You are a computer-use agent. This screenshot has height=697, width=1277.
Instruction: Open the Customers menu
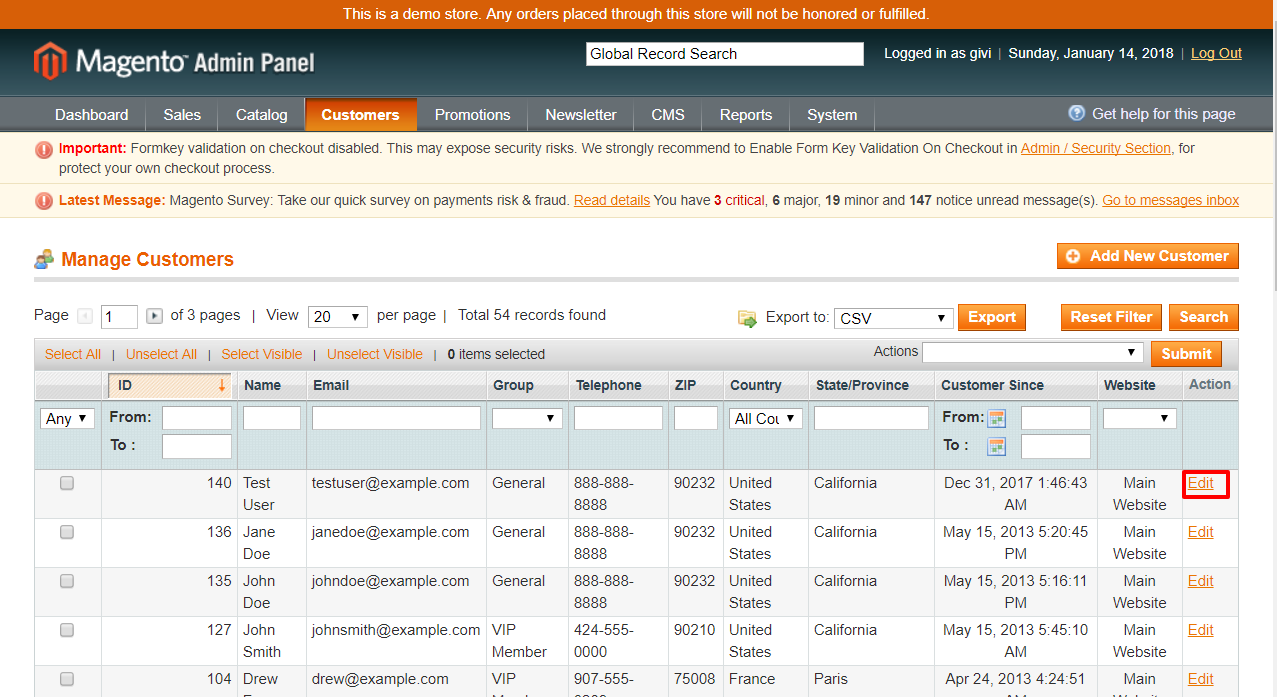pos(361,114)
